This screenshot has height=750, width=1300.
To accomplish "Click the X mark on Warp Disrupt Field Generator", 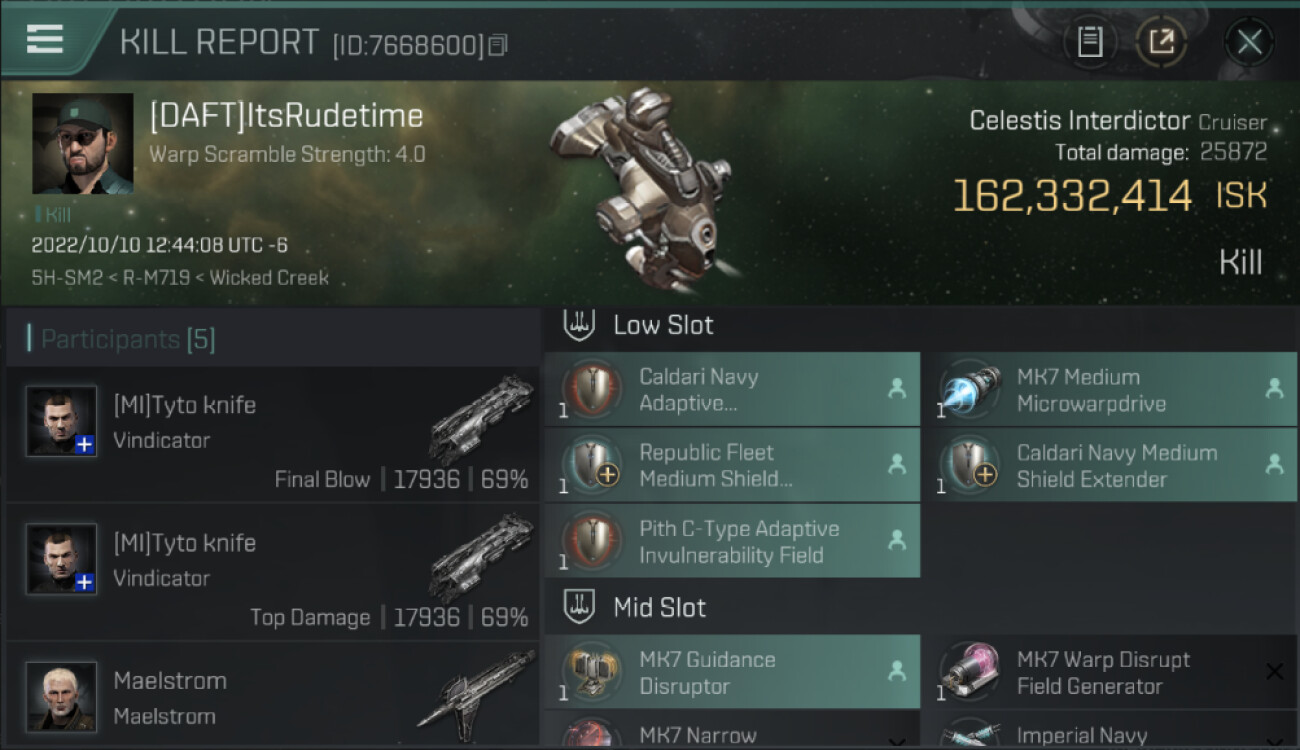I will (x=1274, y=672).
